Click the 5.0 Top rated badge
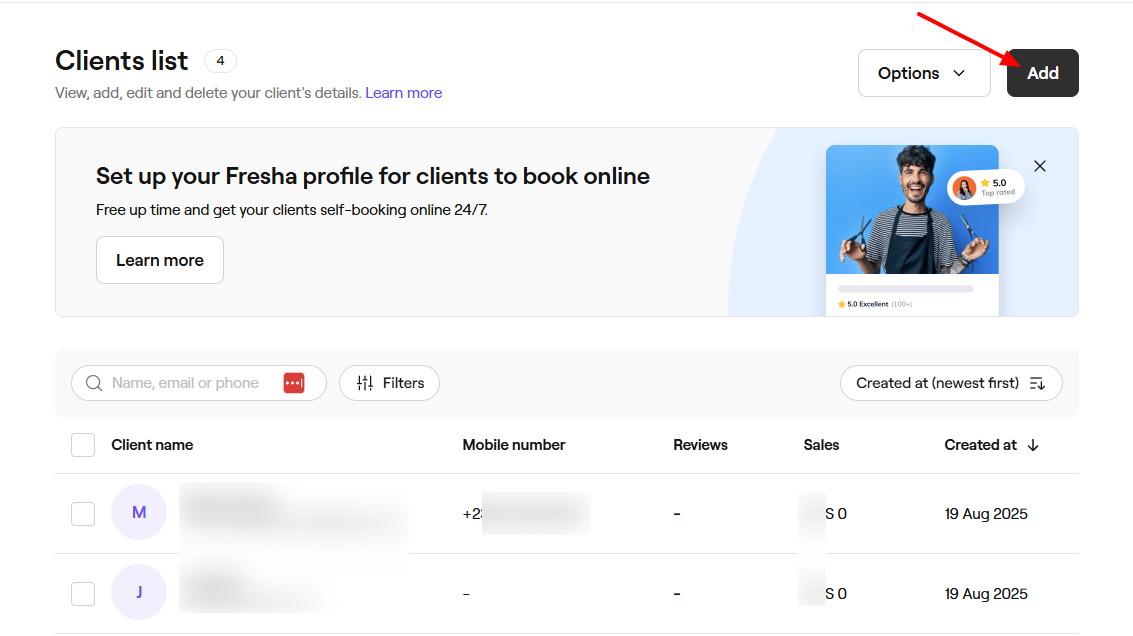Viewport: 1133px width, 636px height. click(x=986, y=187)
